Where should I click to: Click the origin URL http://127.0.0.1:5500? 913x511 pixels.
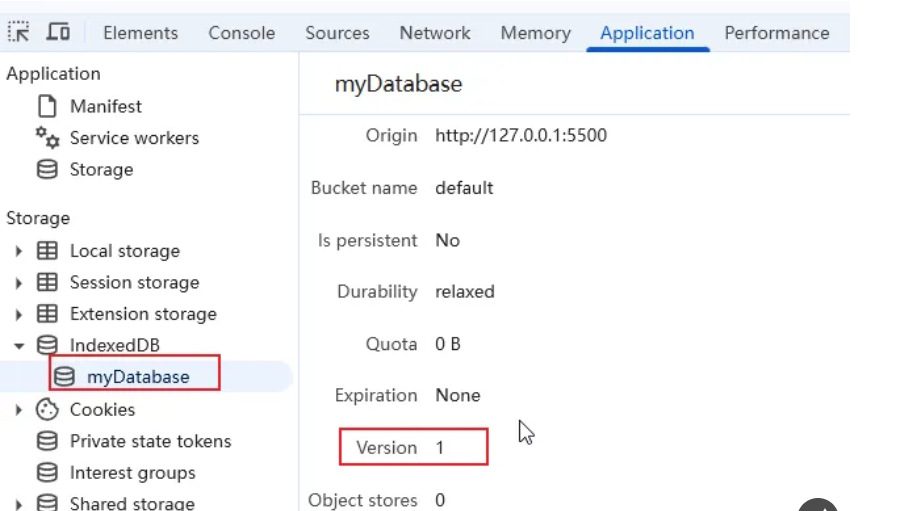click(520, 135)
